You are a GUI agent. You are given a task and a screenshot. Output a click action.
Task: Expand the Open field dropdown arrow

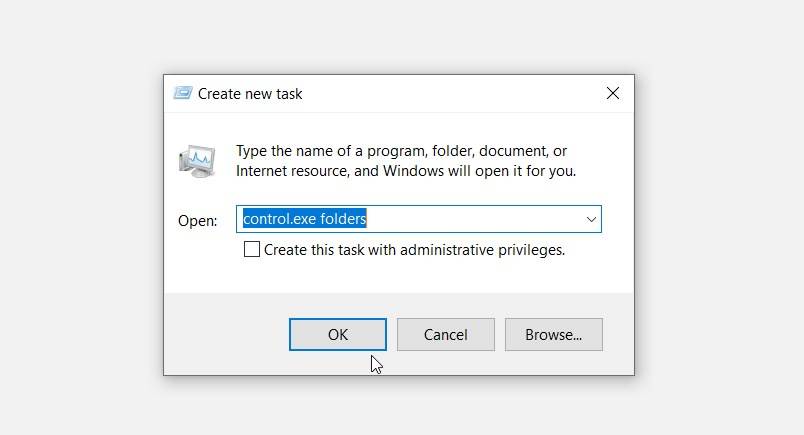pos(591,220)
